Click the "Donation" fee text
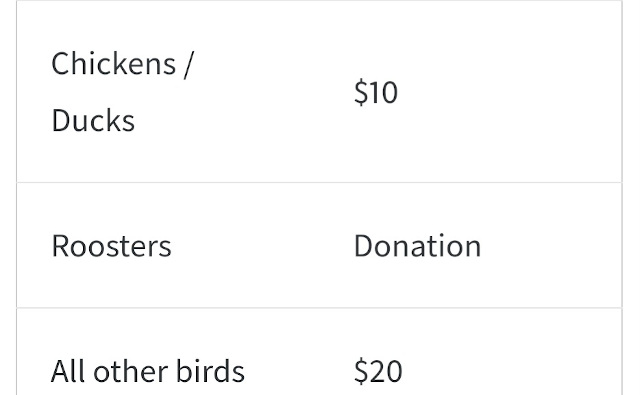Image resolution: width=640 pixels, height=395 pixels. (x=418, y=246)
